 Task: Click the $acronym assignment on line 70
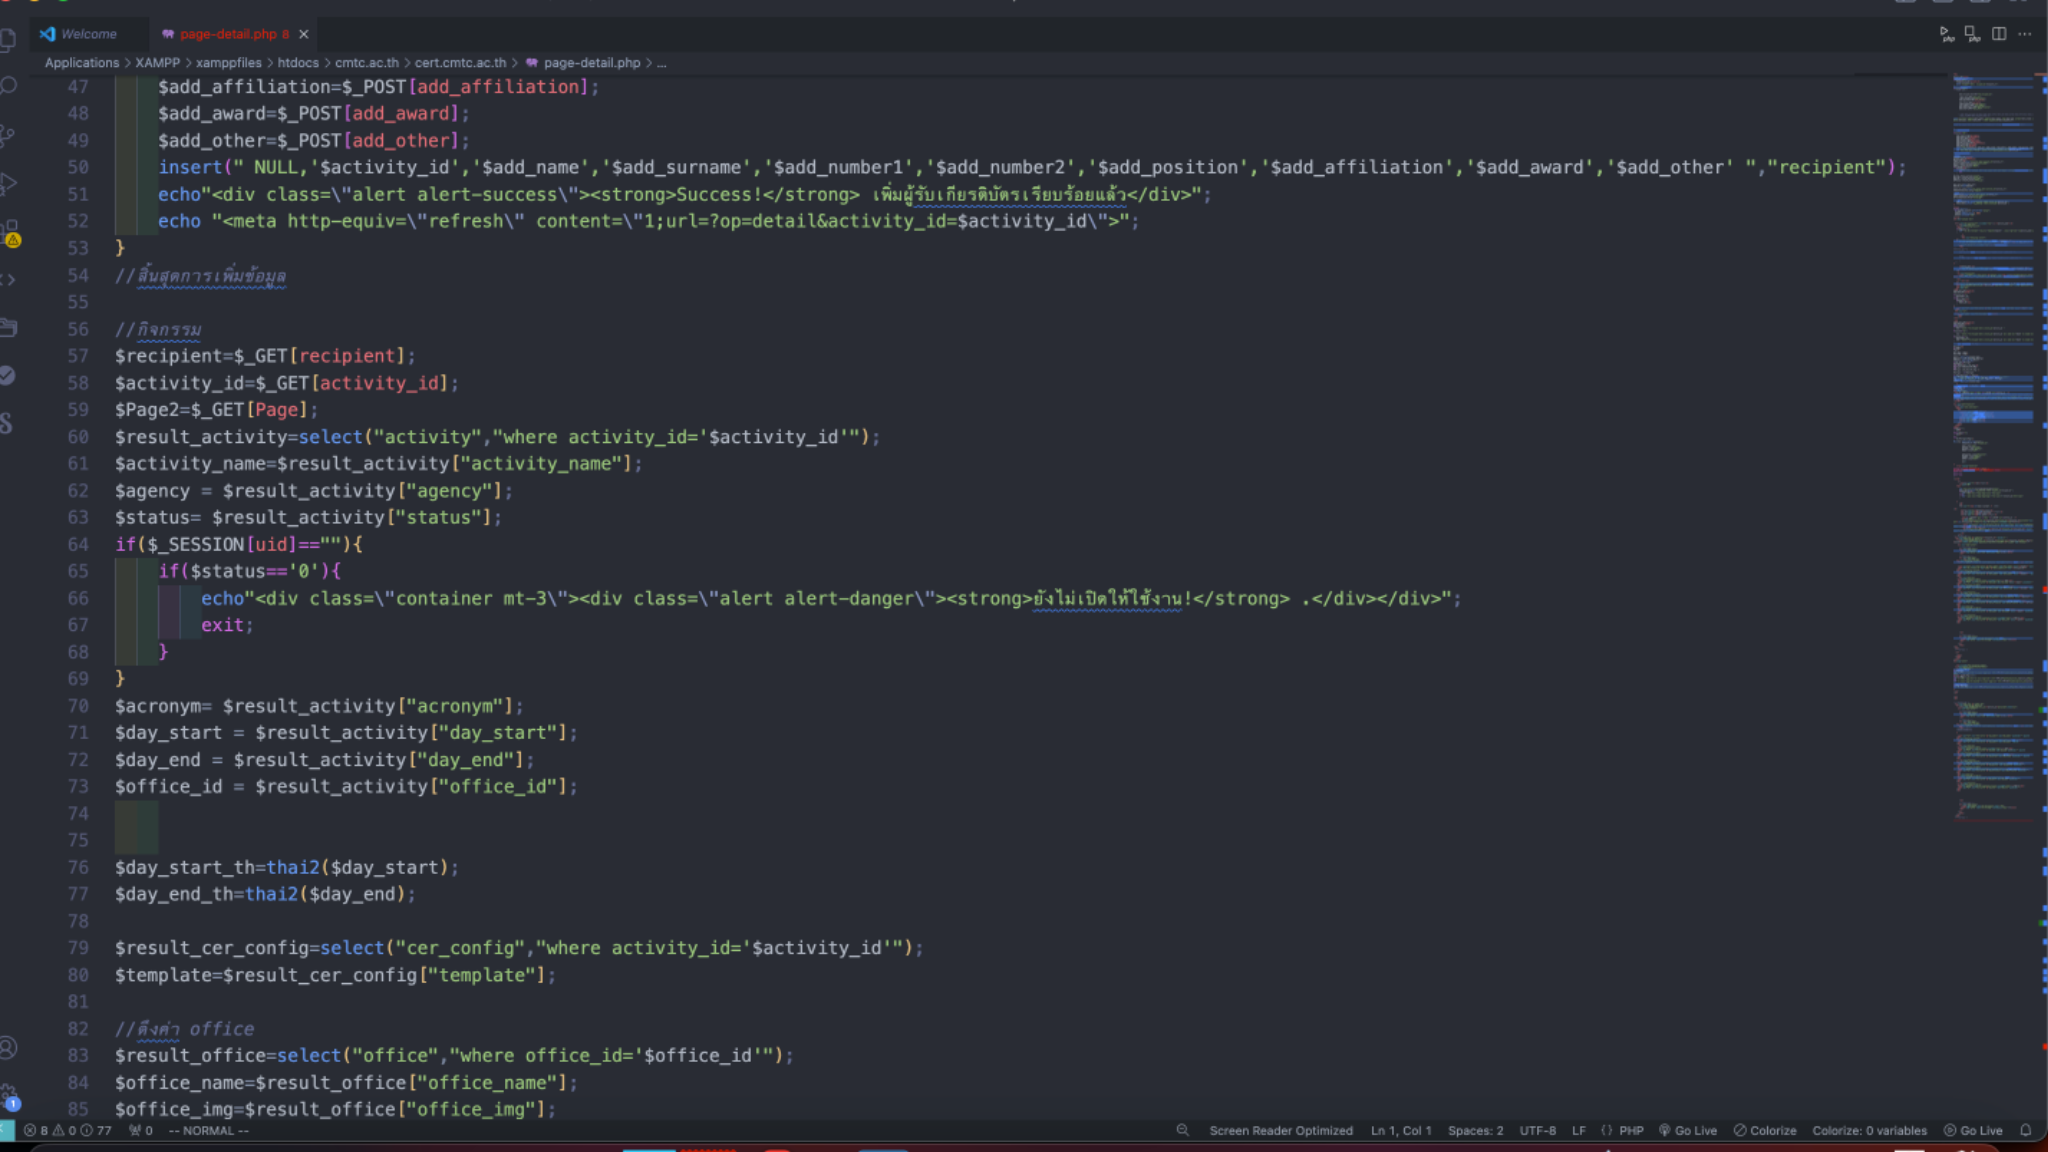coord(319,706)
